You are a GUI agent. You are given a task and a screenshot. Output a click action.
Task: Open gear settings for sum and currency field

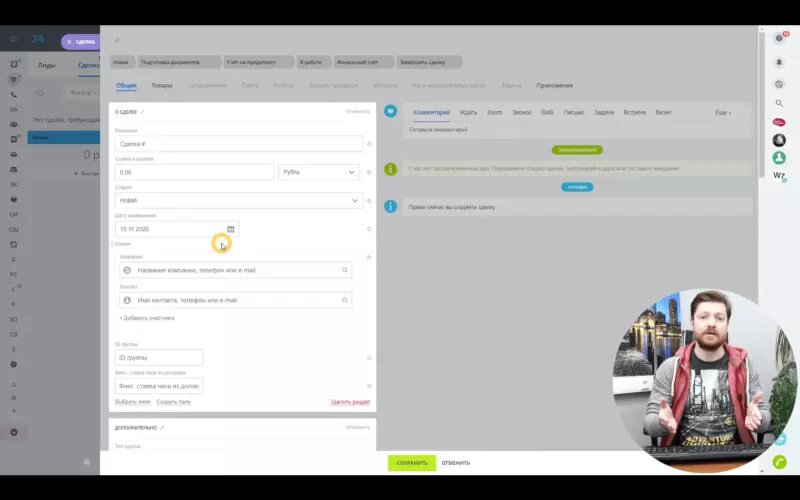(x=369, y=172)
